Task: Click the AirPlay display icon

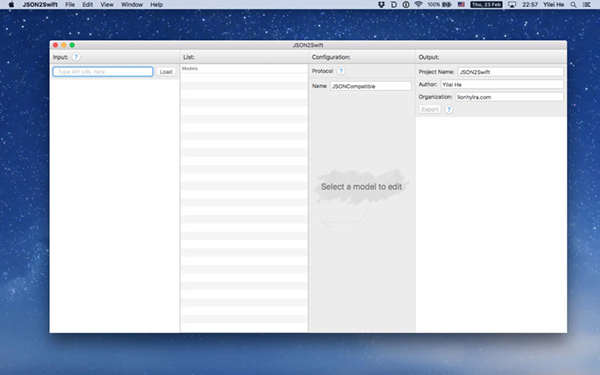Action: tap(512, 5)
